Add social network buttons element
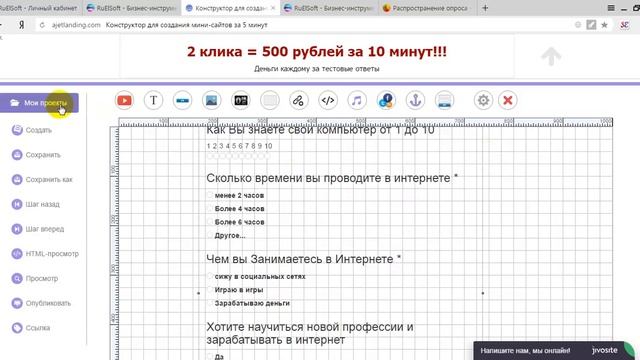Screen dimensions: 640x360 point(386,100)
